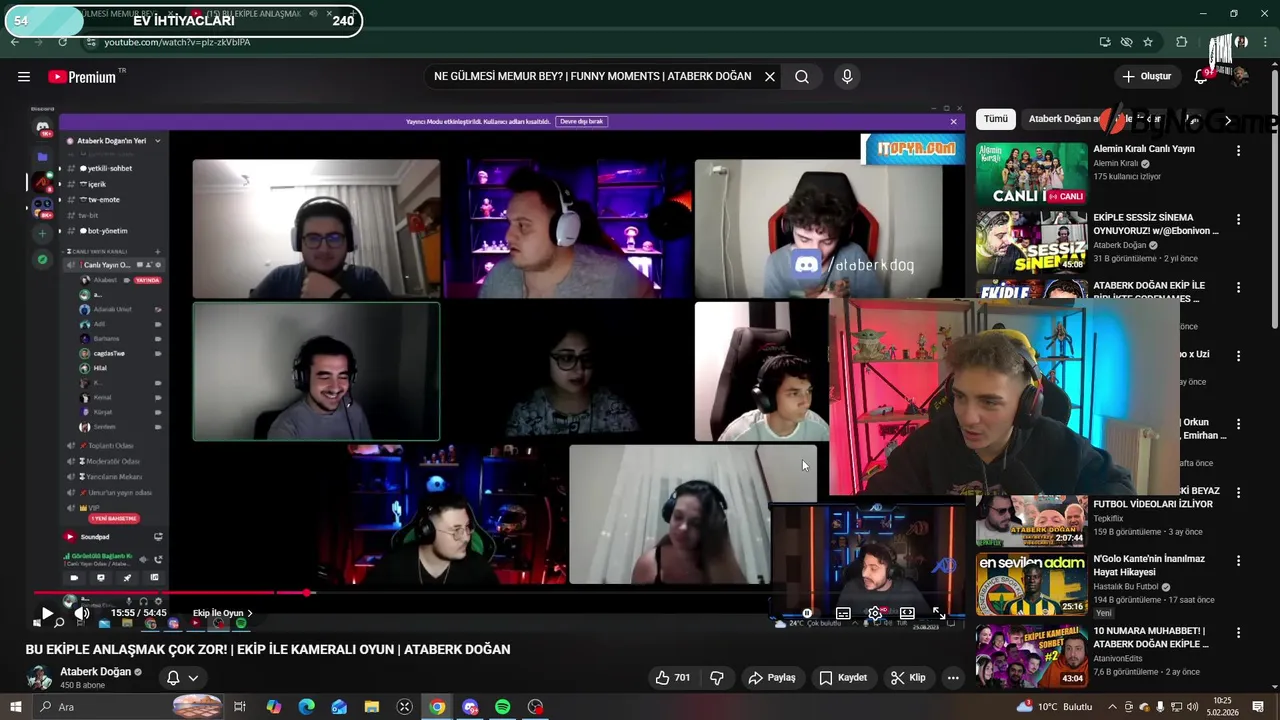Open player settings gear

(875, 613)
